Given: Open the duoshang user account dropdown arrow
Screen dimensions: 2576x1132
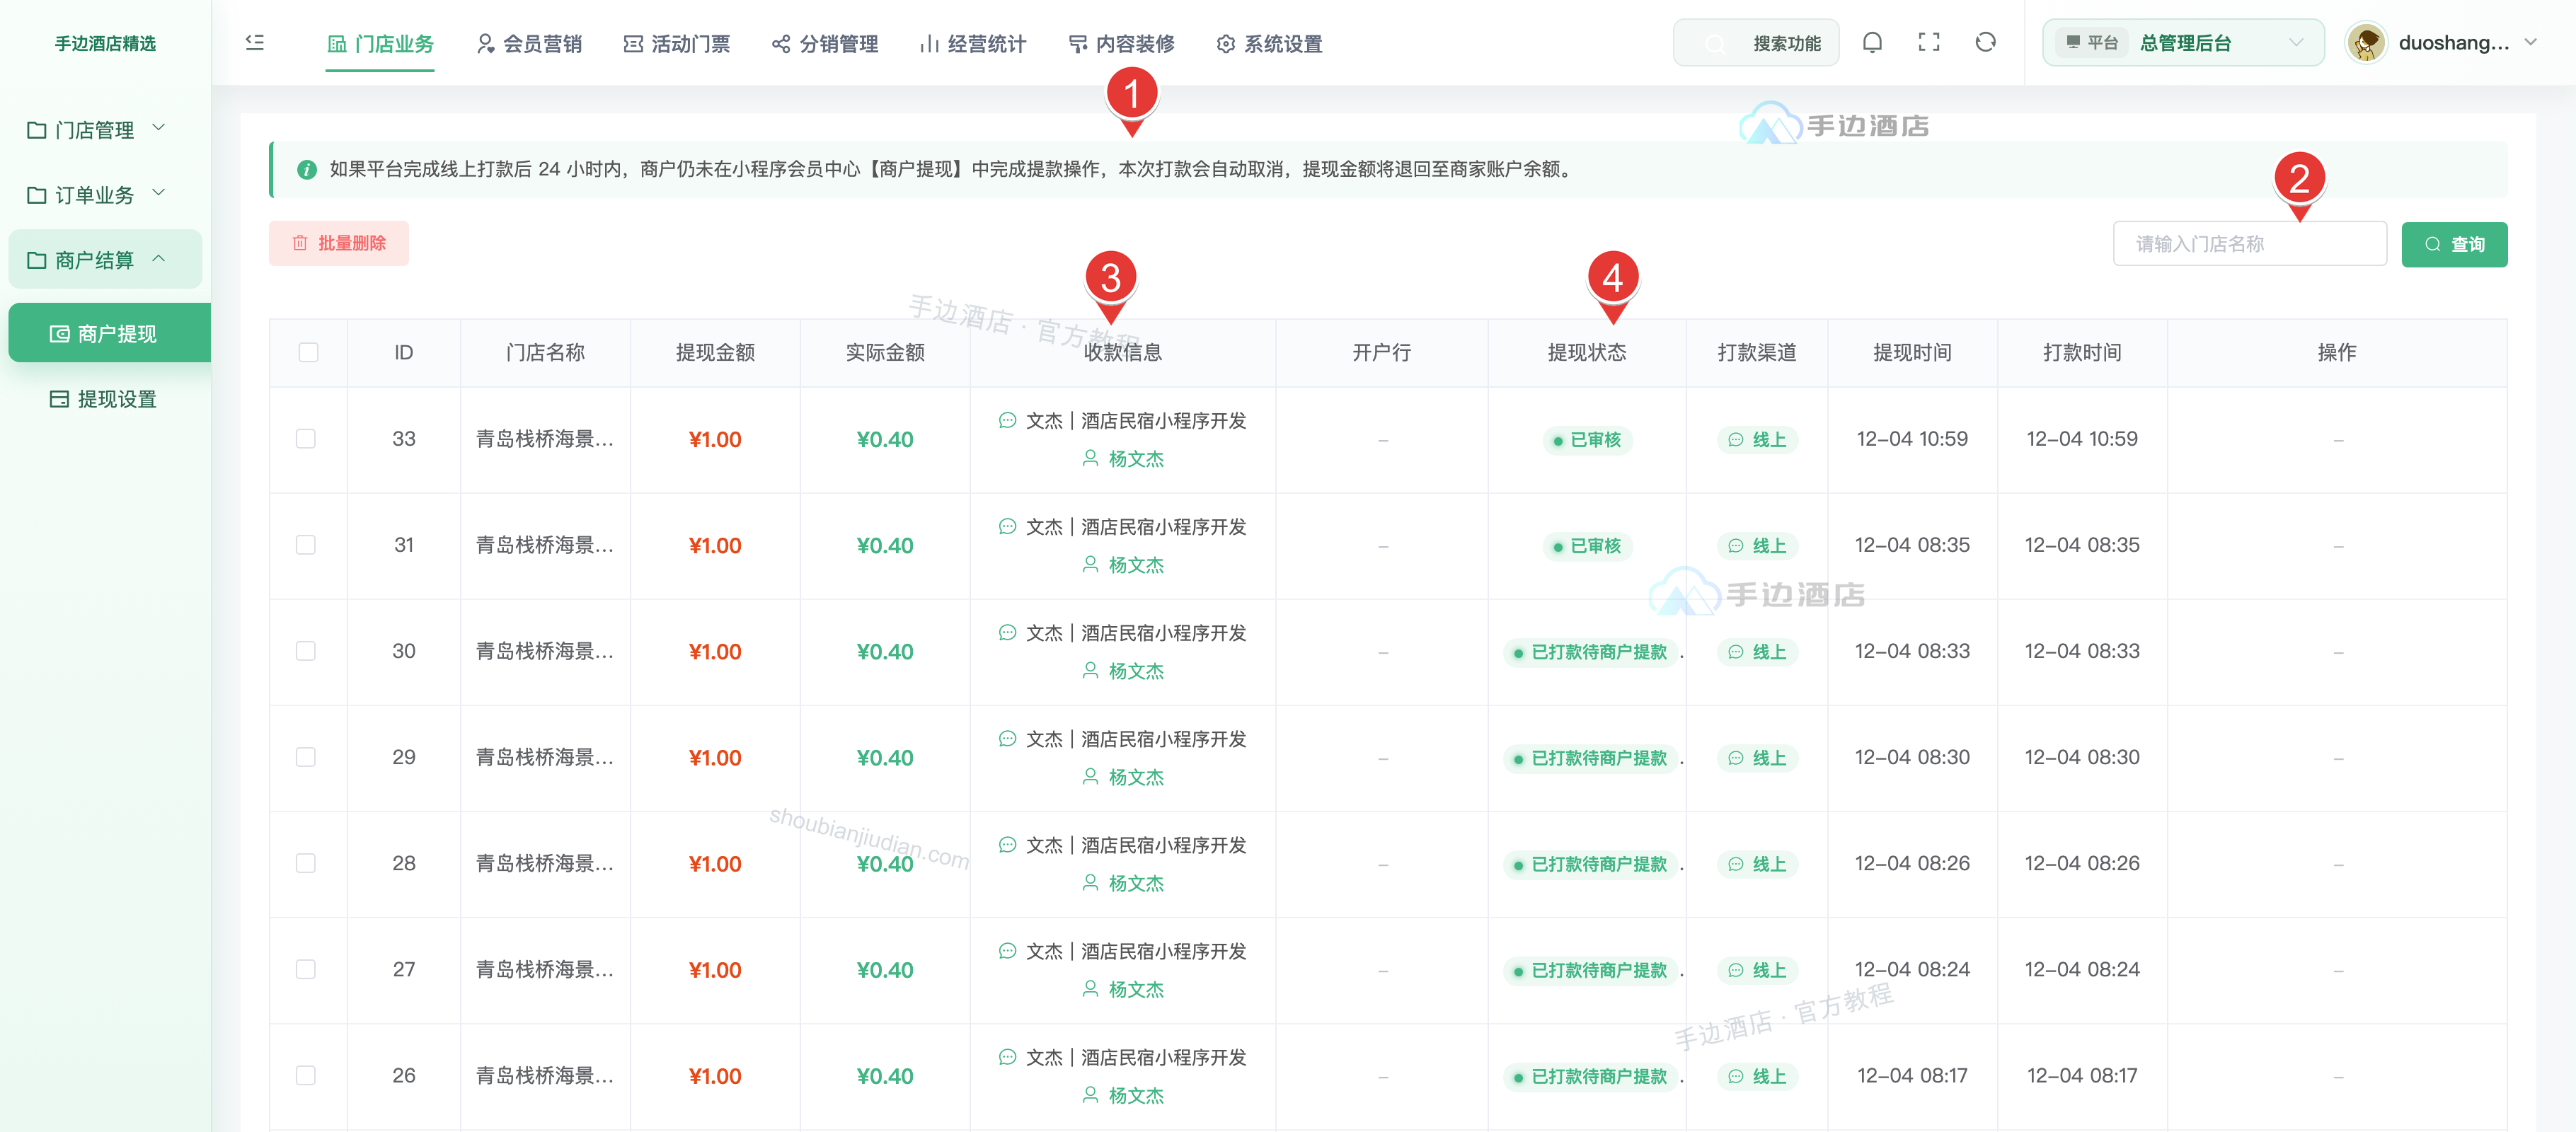Looking at the screenshot, I should coord(2530,42).
